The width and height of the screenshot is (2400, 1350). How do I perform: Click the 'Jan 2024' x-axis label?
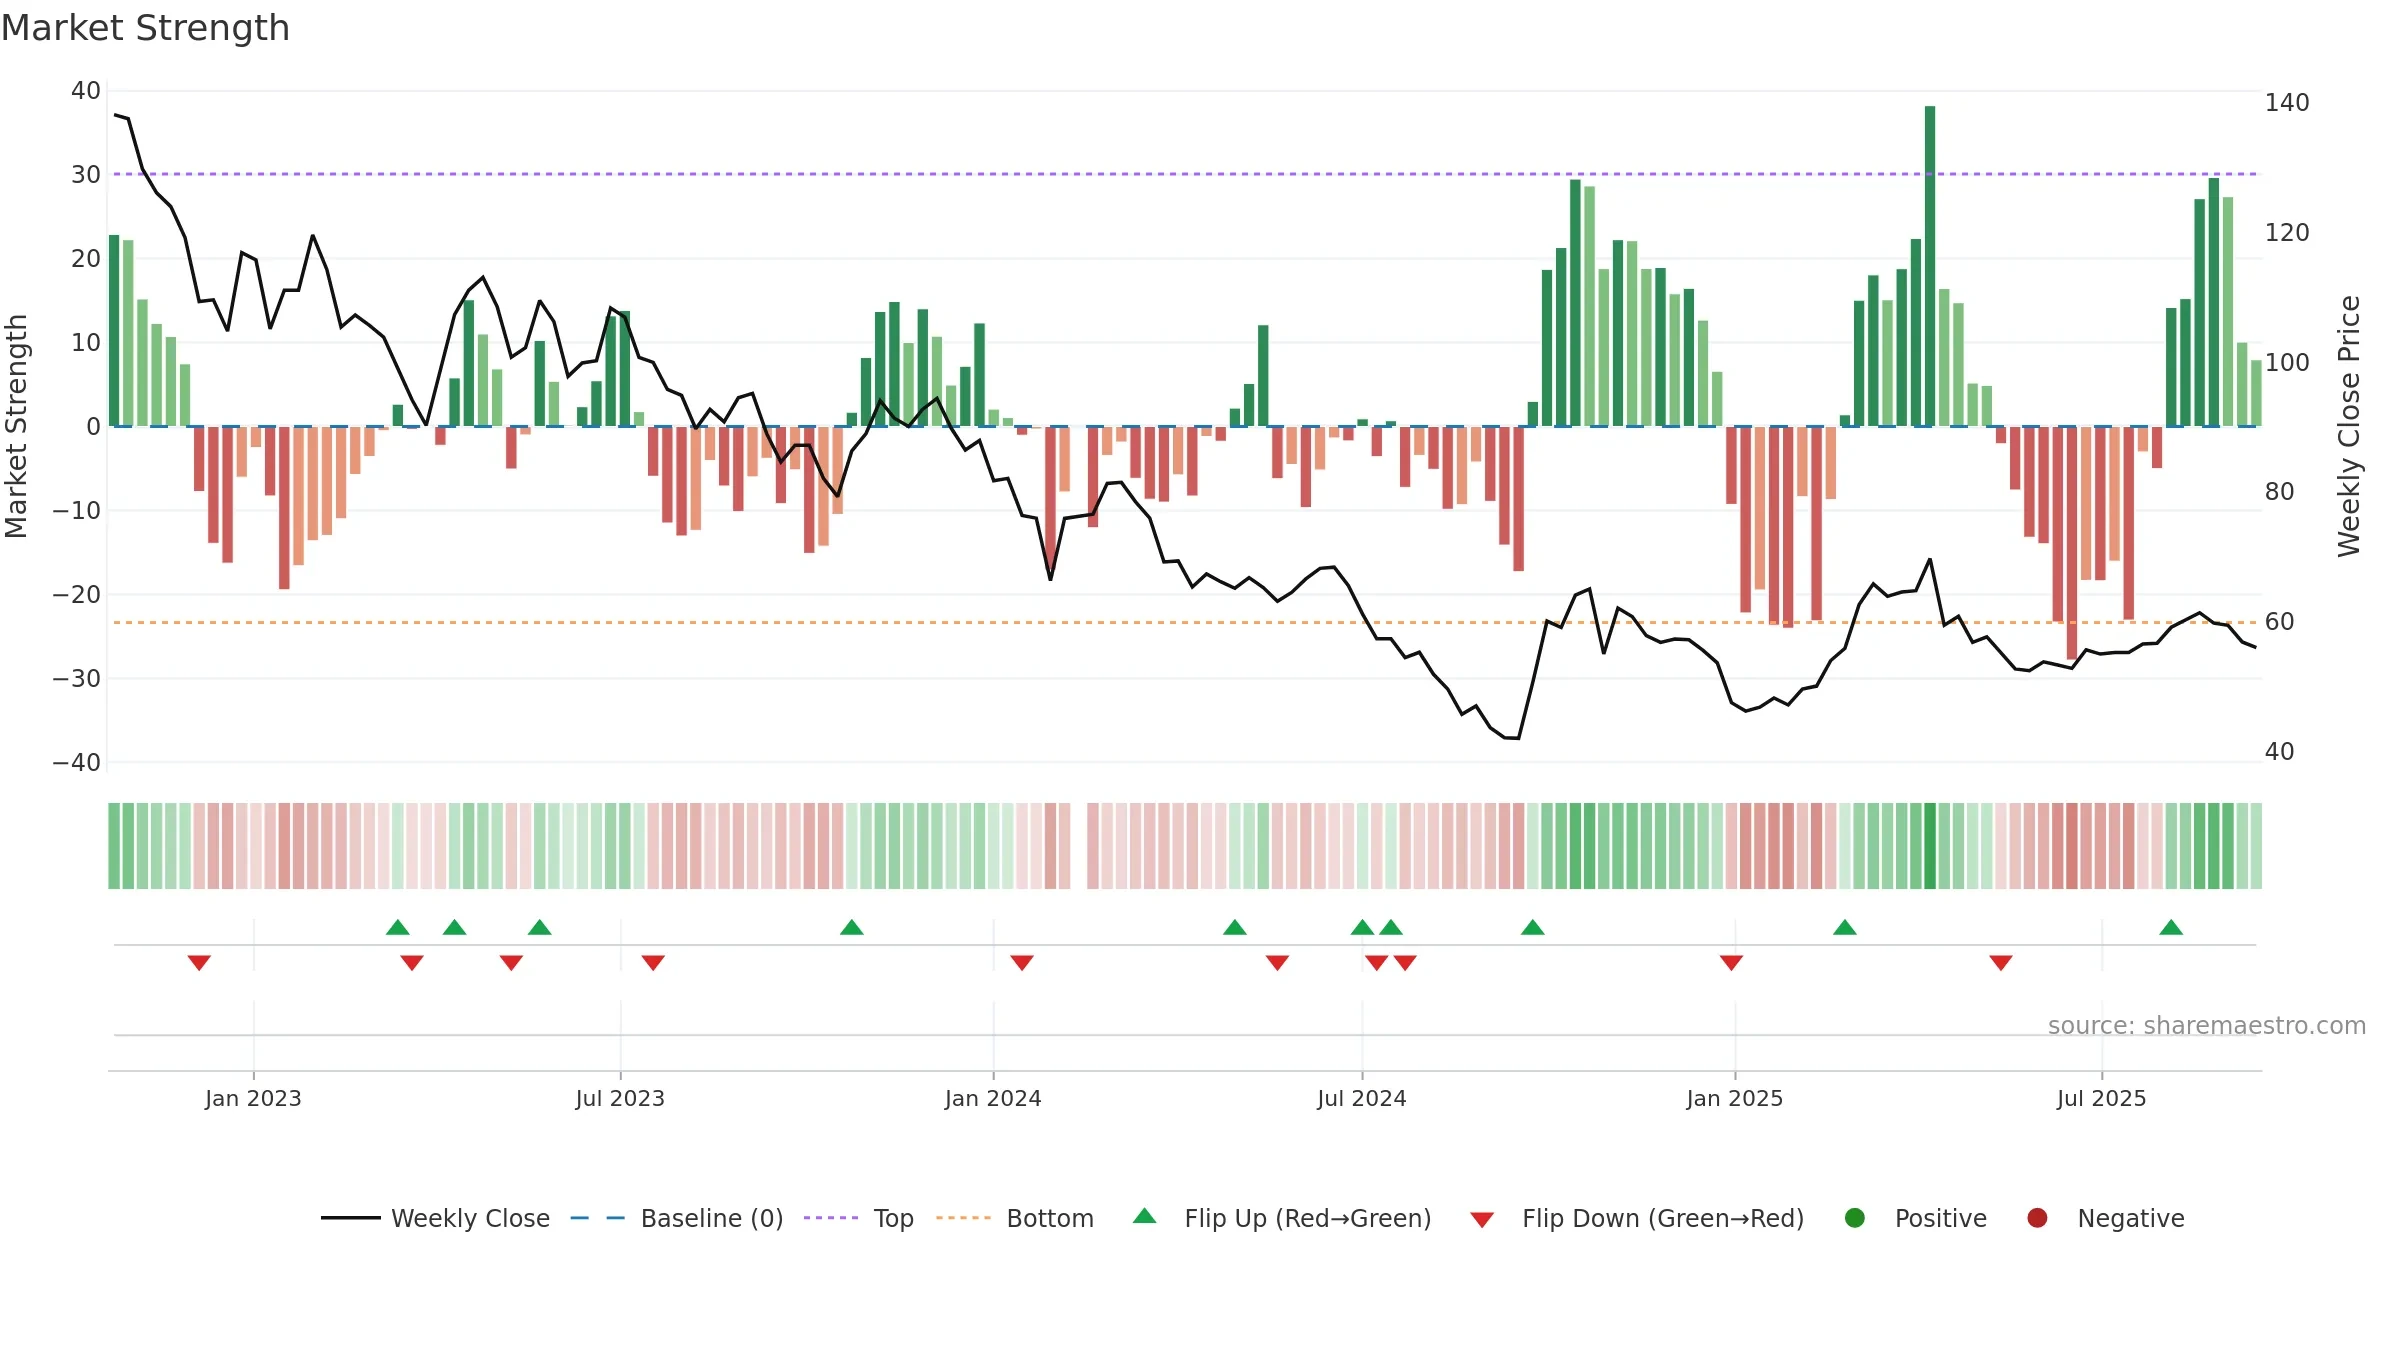[x=993, y=1099]
